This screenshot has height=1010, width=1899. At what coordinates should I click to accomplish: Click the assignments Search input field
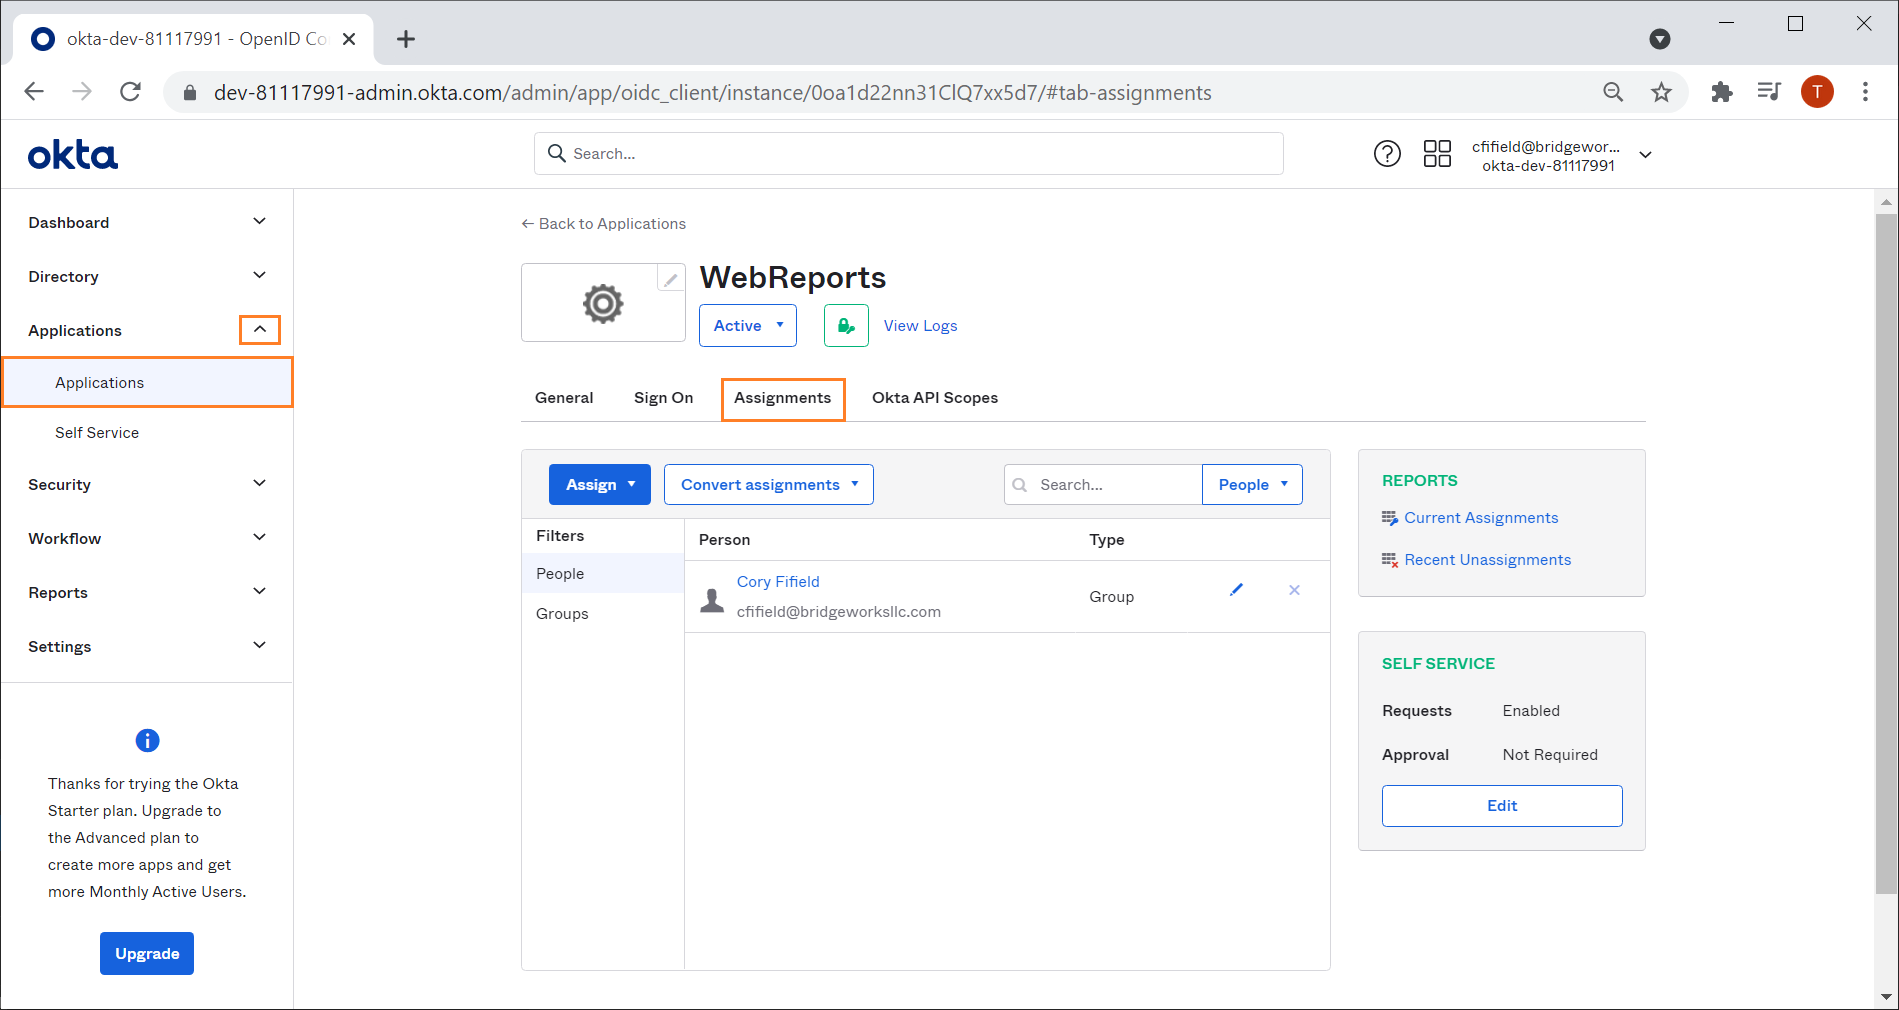tap(1103, 485)
